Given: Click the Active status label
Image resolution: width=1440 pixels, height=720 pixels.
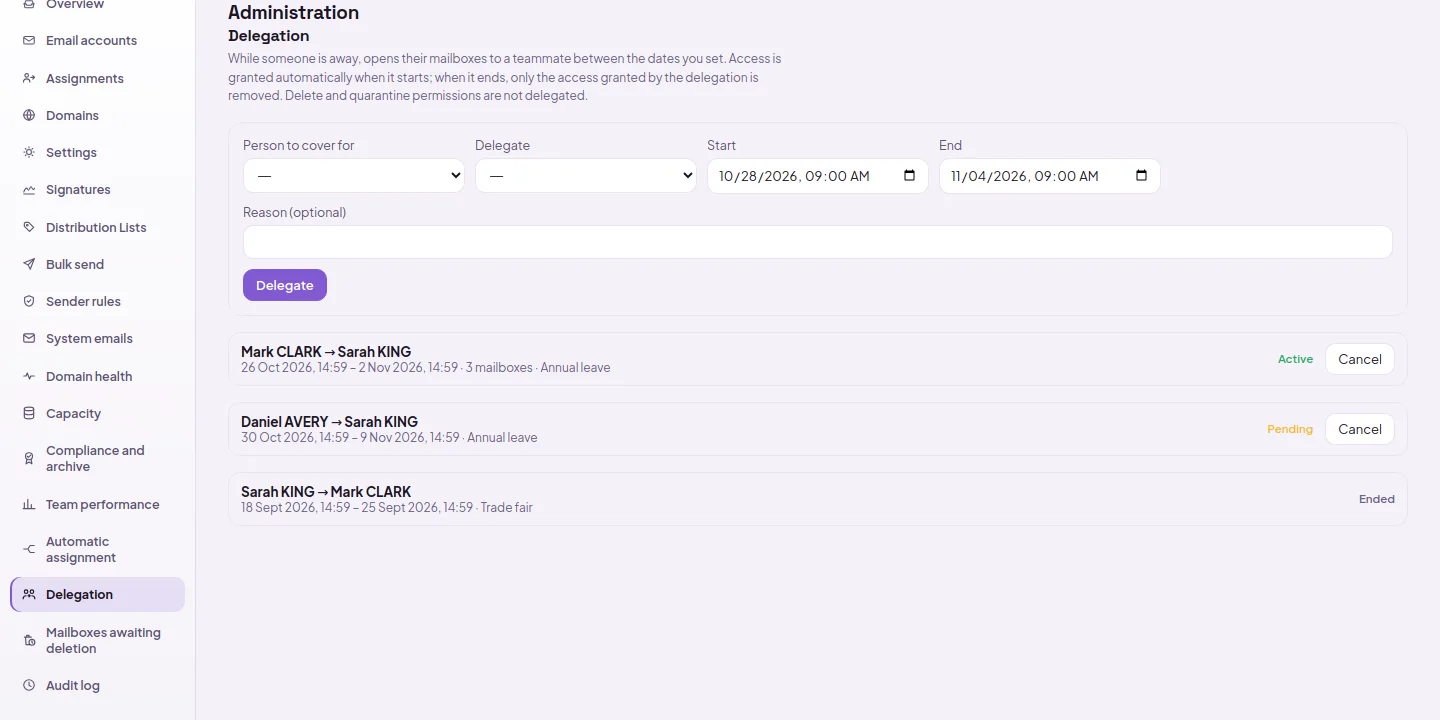Looking at the screenshot, I should pos(1295,359).
